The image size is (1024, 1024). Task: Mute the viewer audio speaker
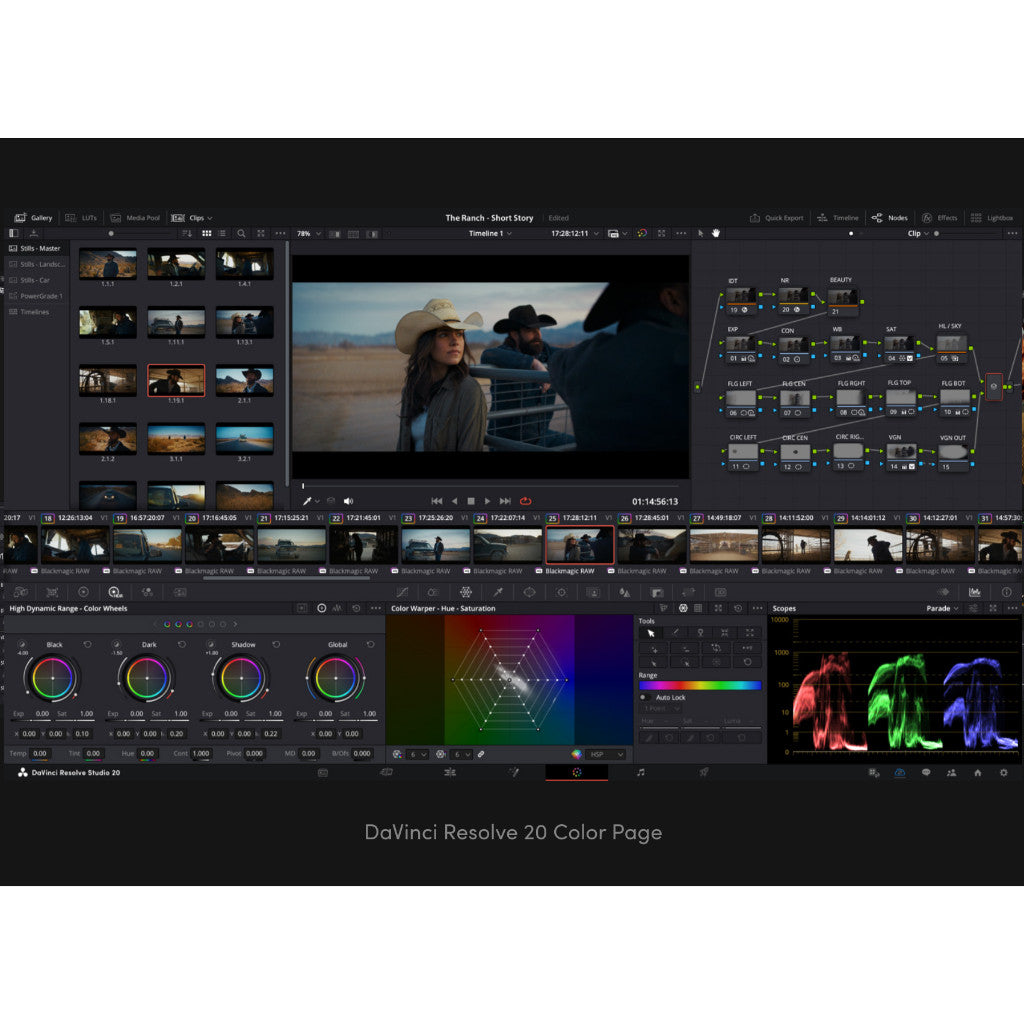pyautogui.click(x=348, y=501)
